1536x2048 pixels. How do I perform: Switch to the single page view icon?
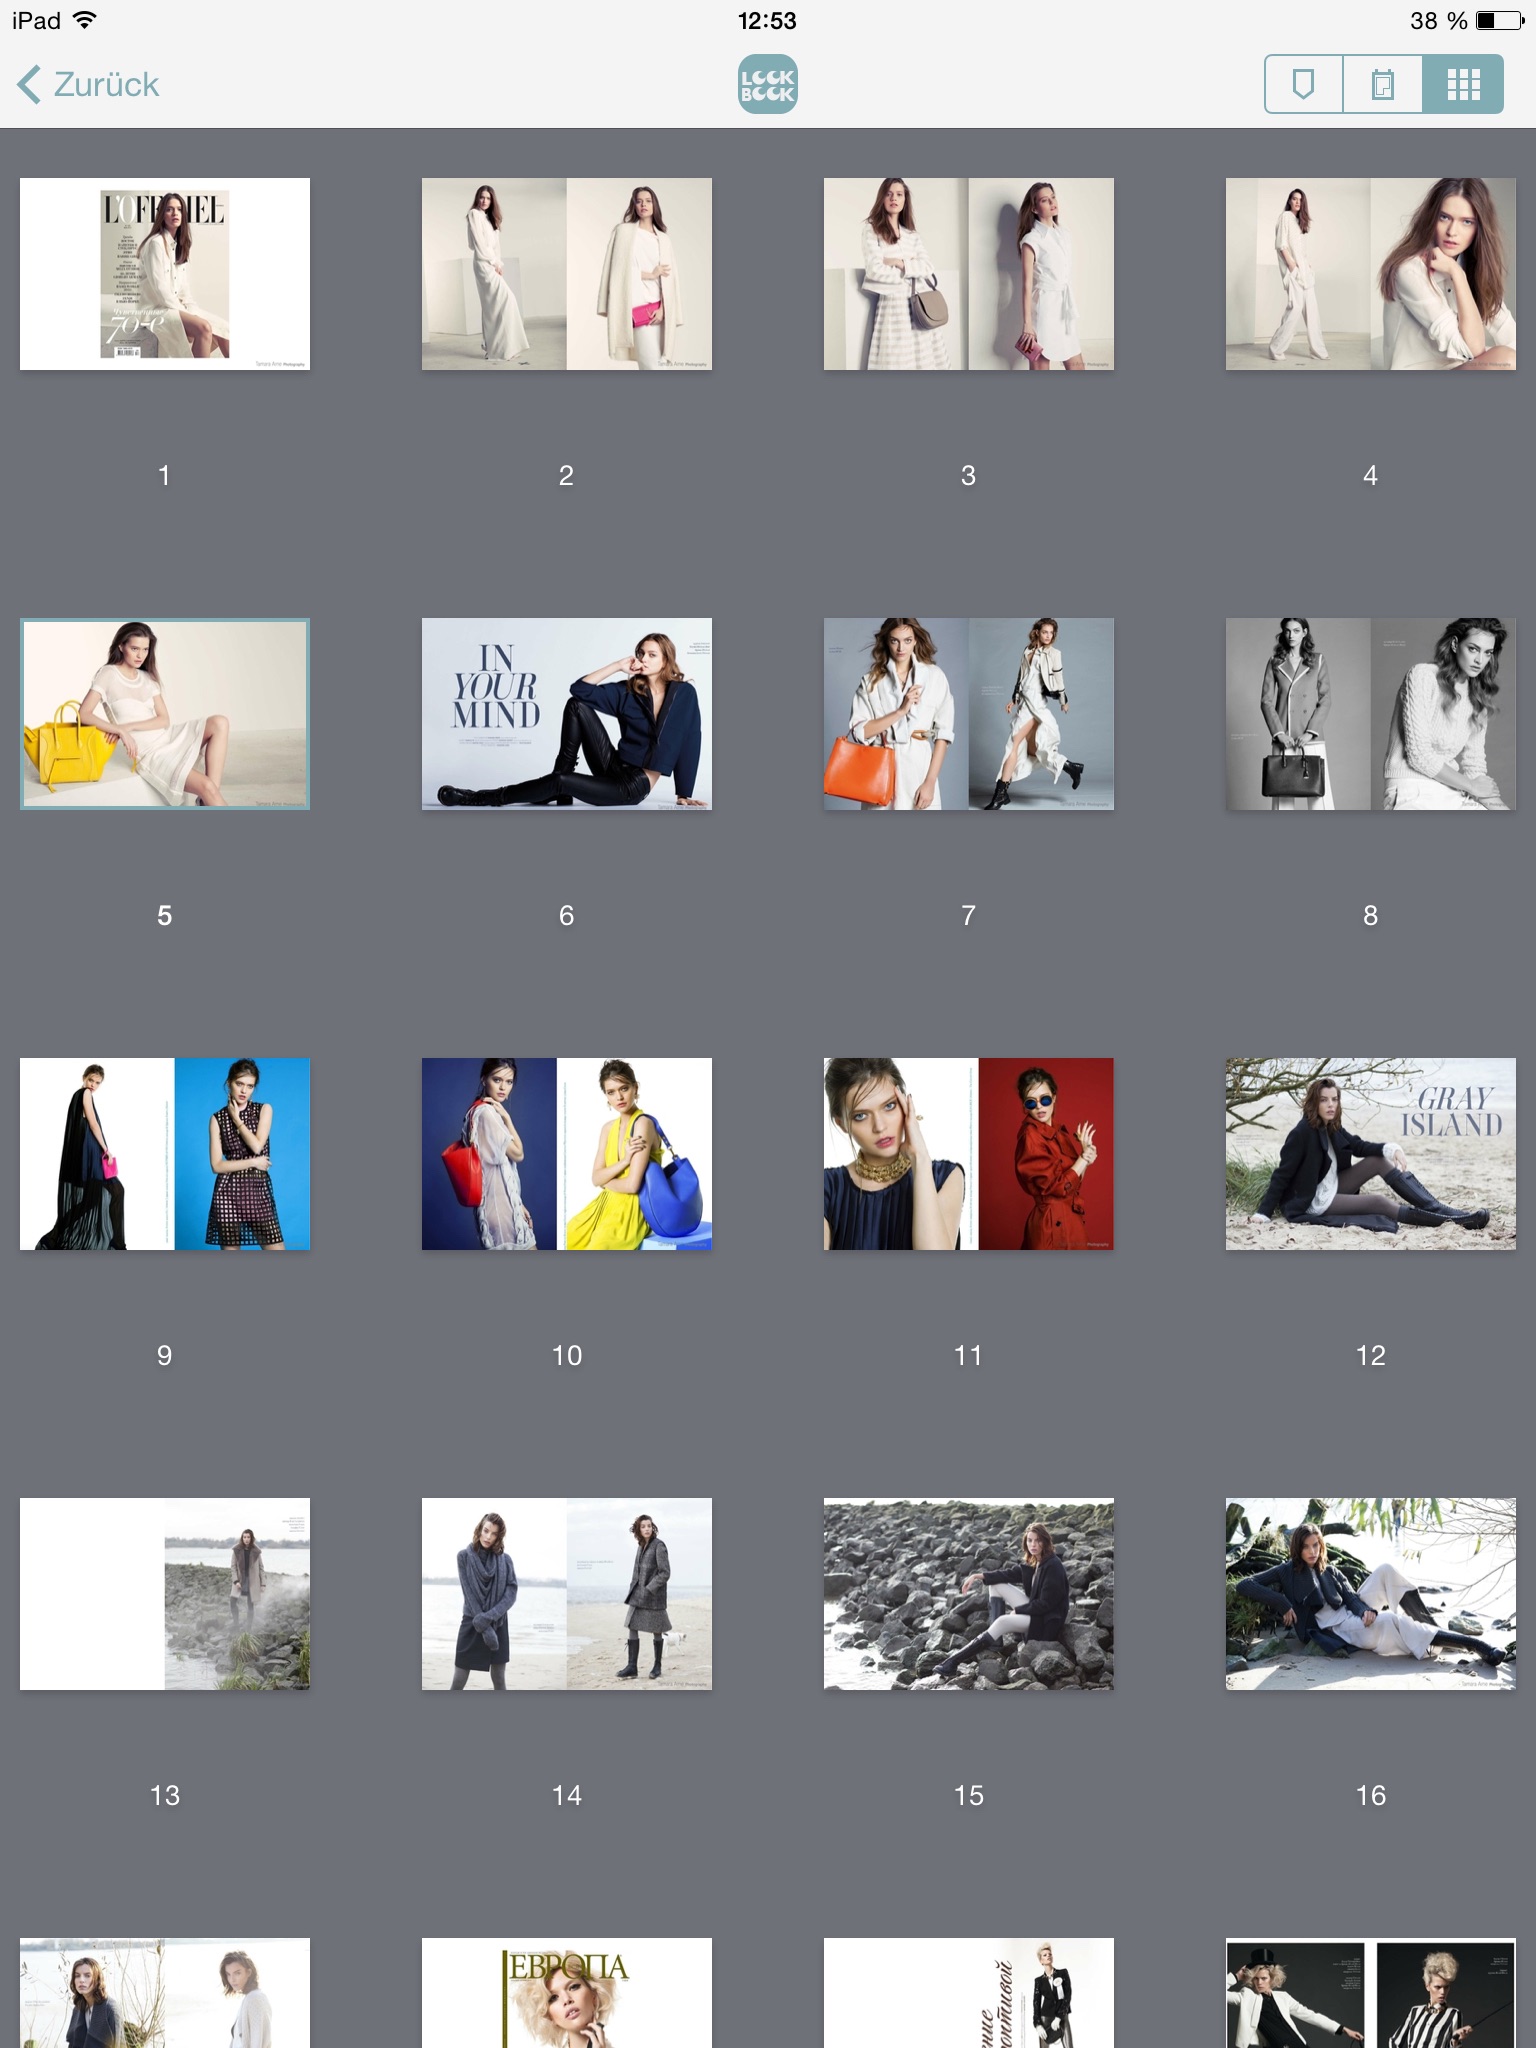pos(1383,84)
